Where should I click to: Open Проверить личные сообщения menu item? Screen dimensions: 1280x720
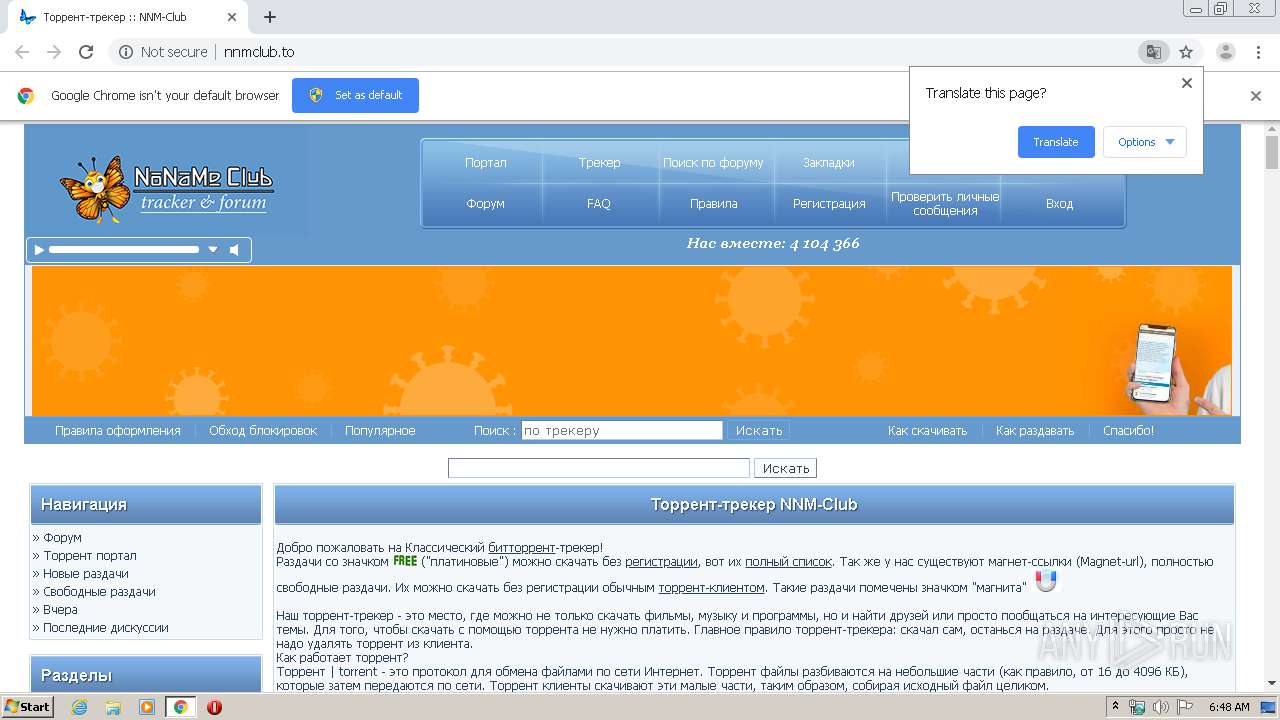pyautogui.click(x=945, y=204)
